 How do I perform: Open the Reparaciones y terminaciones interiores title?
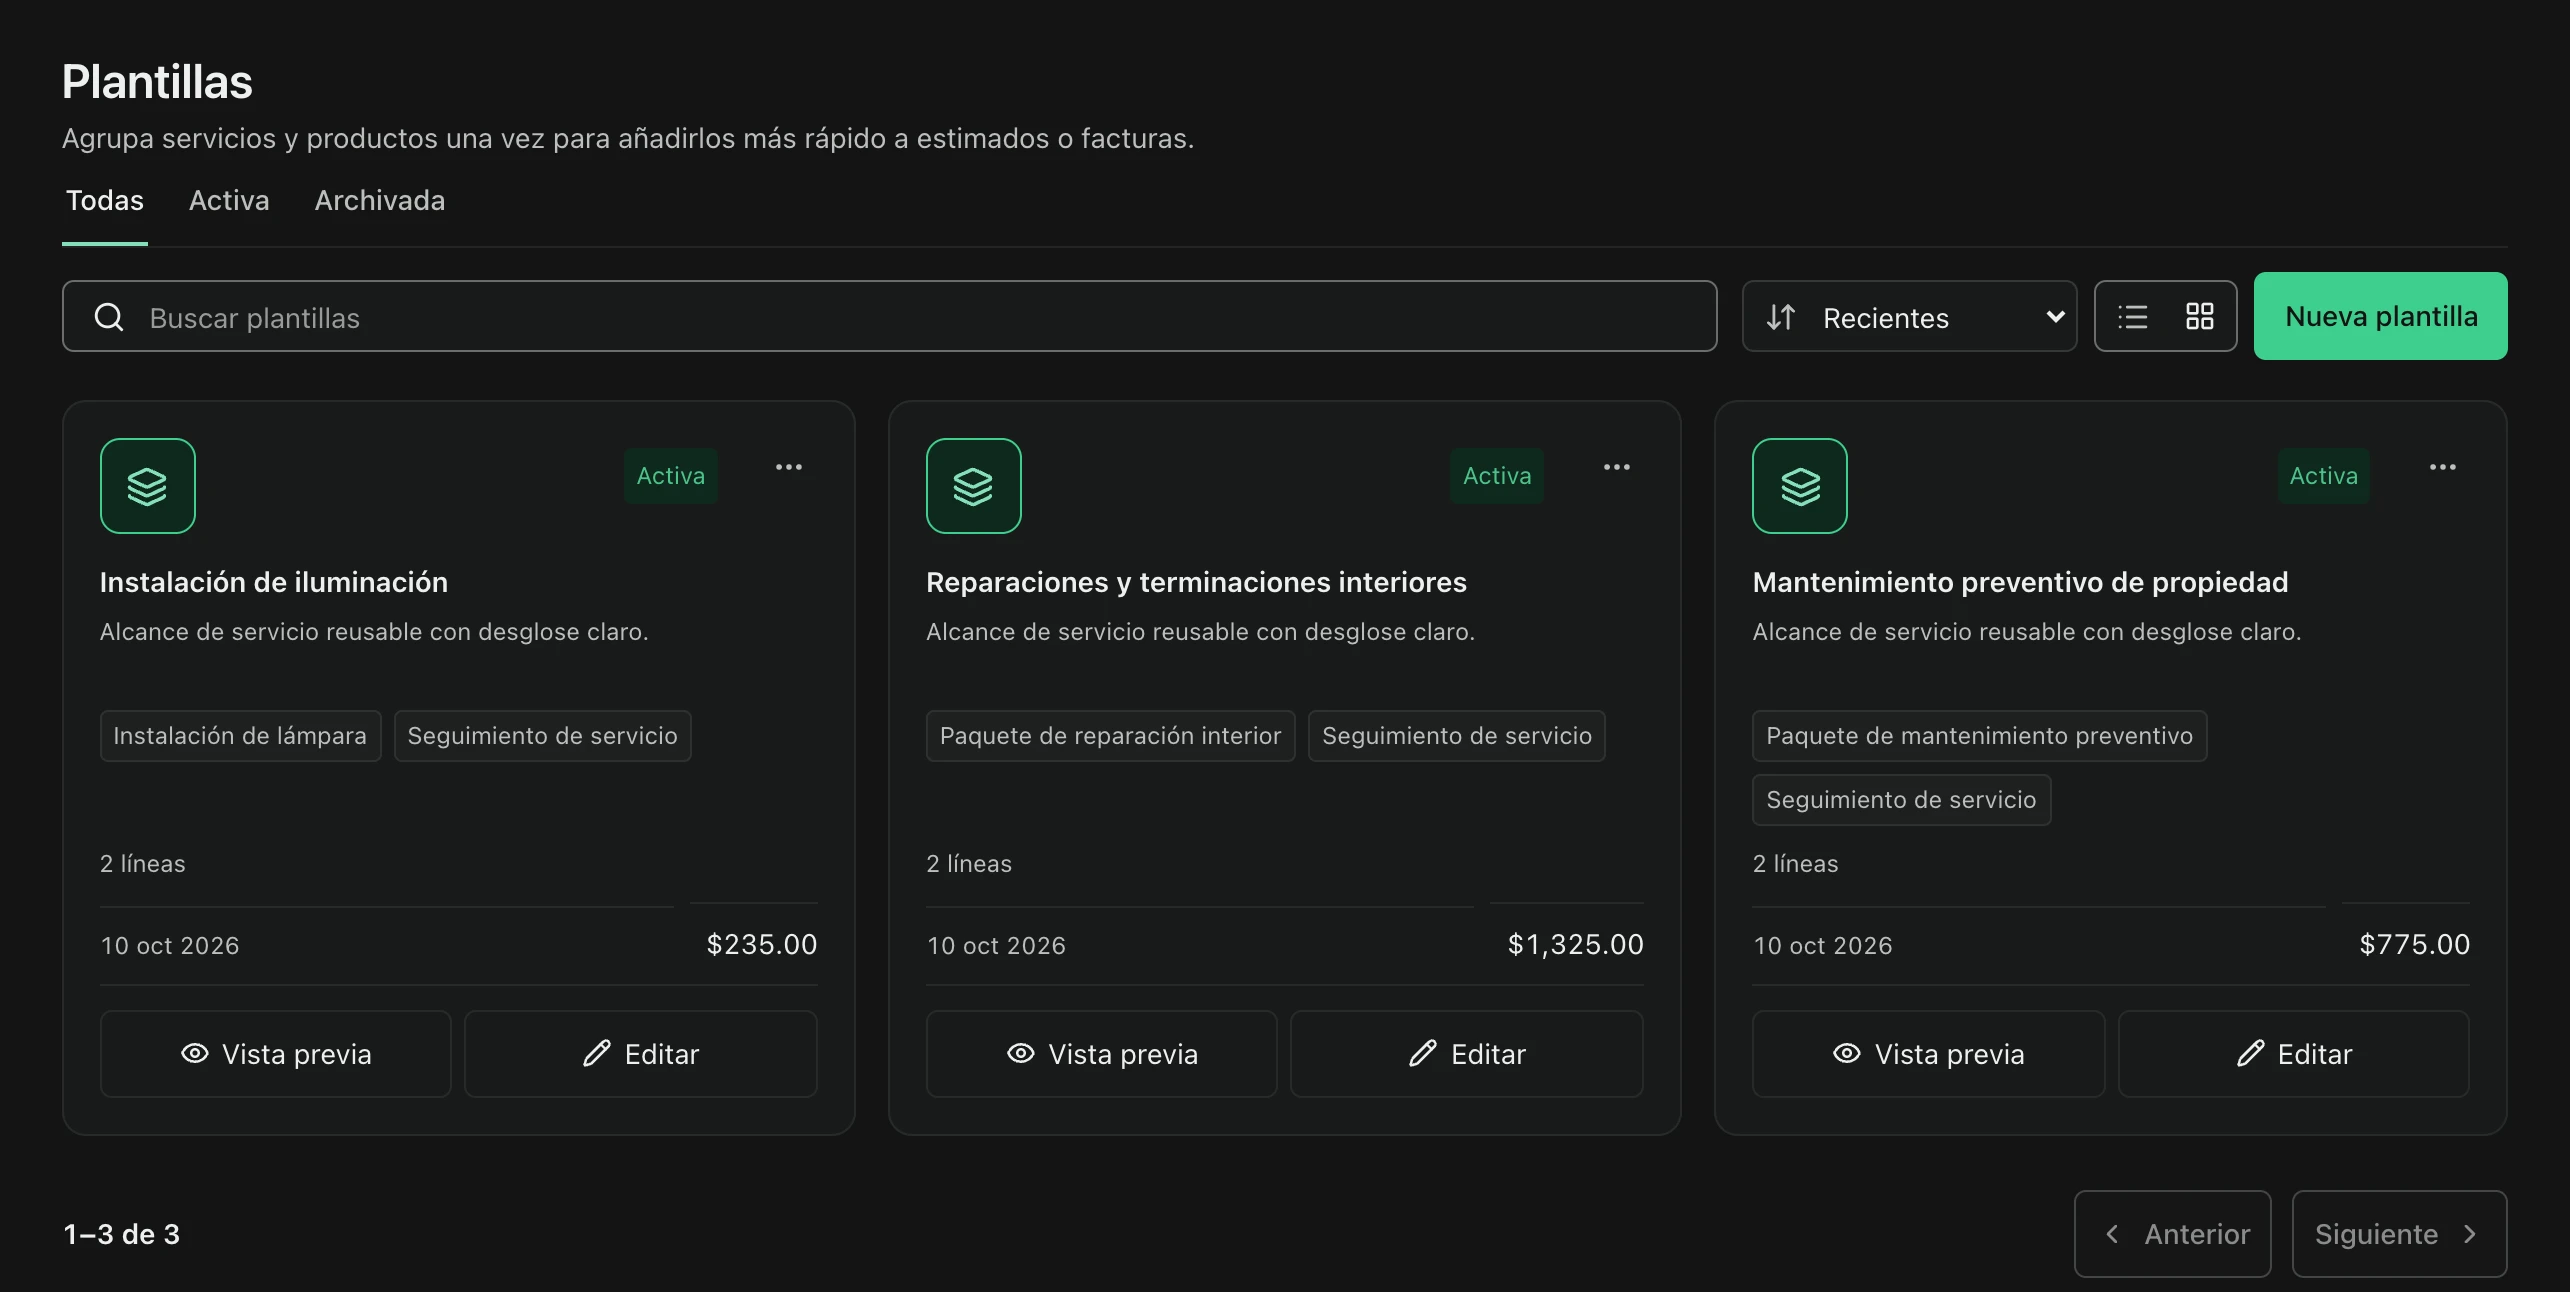coord(1196,582)
